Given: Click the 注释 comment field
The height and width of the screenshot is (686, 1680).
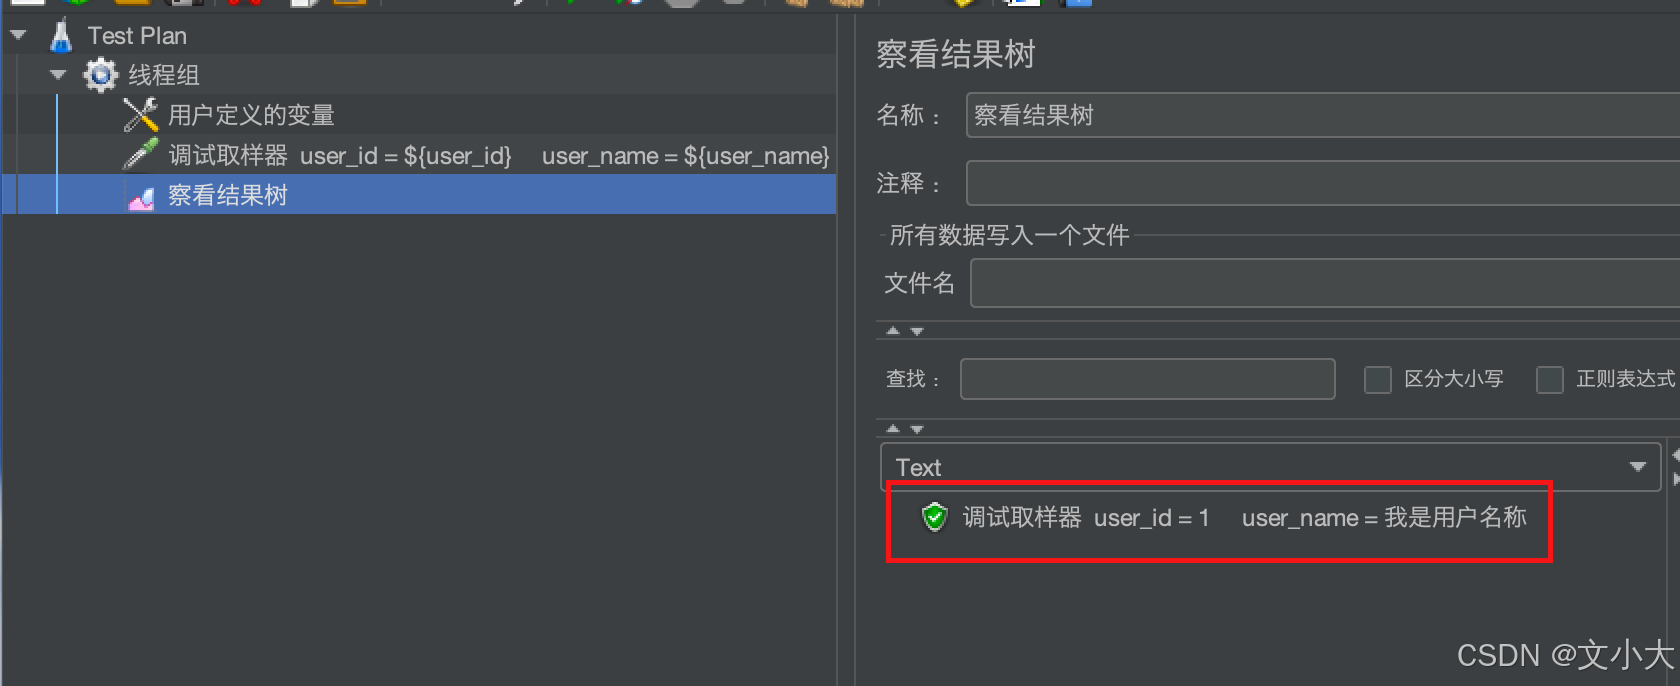Looking at the screenshot, I should pyautogui.click(x=1323, y=184).
